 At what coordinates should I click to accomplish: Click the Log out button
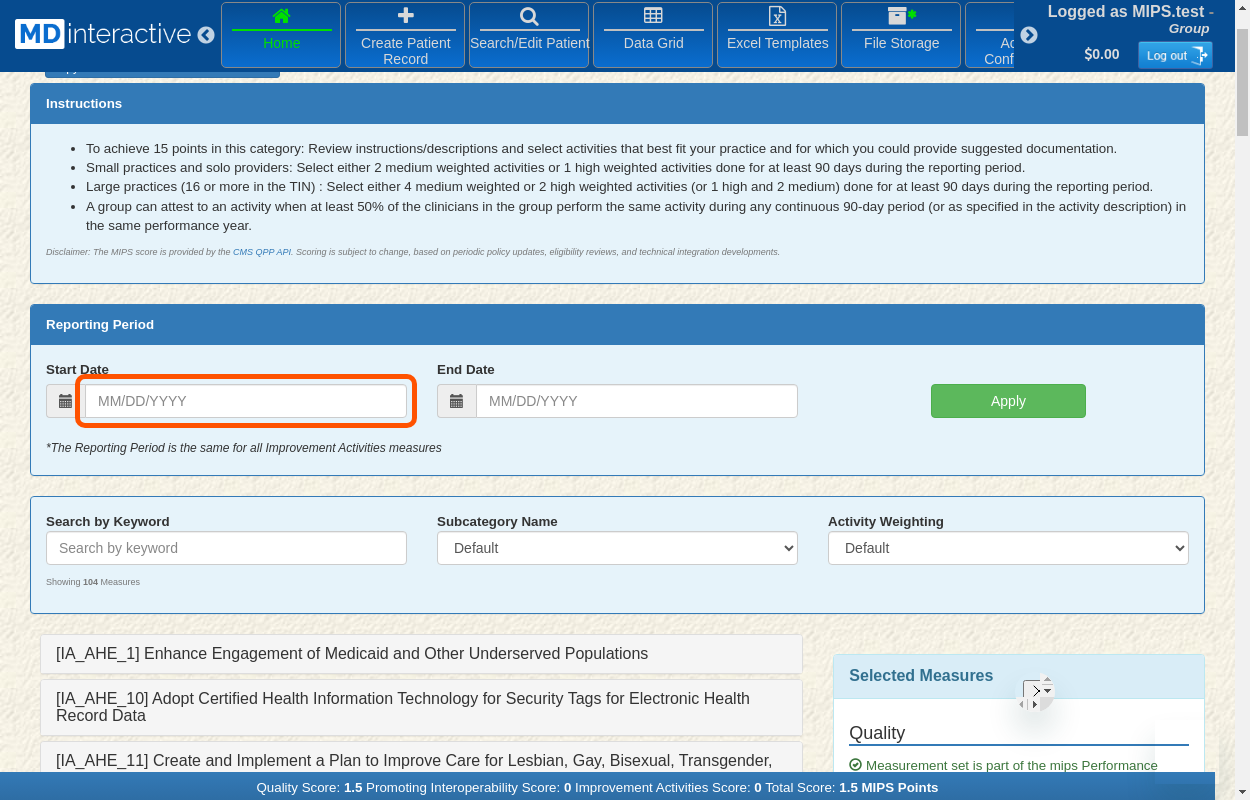(1175, 55)
